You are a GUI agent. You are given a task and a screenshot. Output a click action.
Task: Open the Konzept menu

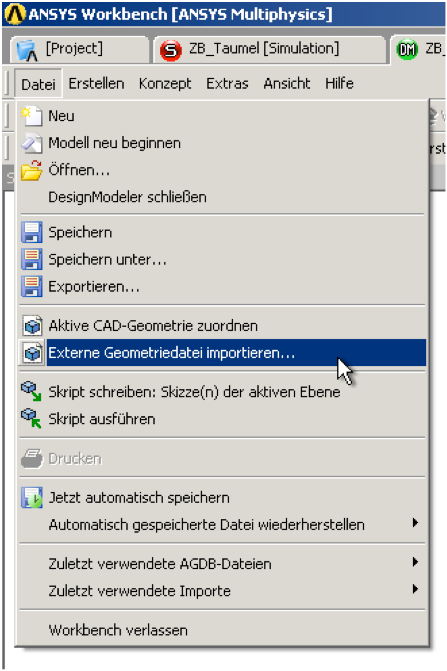(x=165, y=84)
